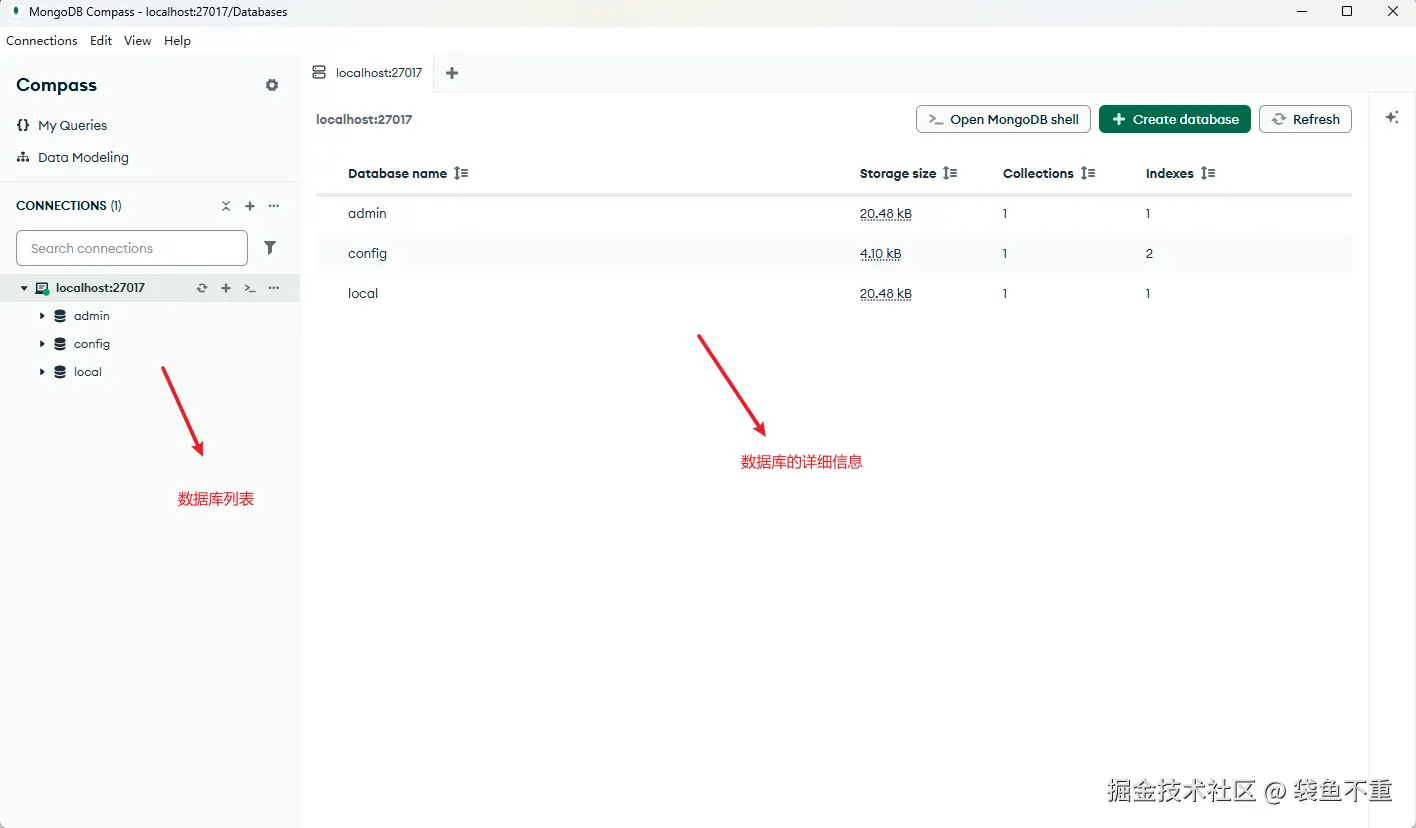Open CONNECTIONS header more options ellipsis
Viewport: 1416px width, 828px height.
coord(274,206)
